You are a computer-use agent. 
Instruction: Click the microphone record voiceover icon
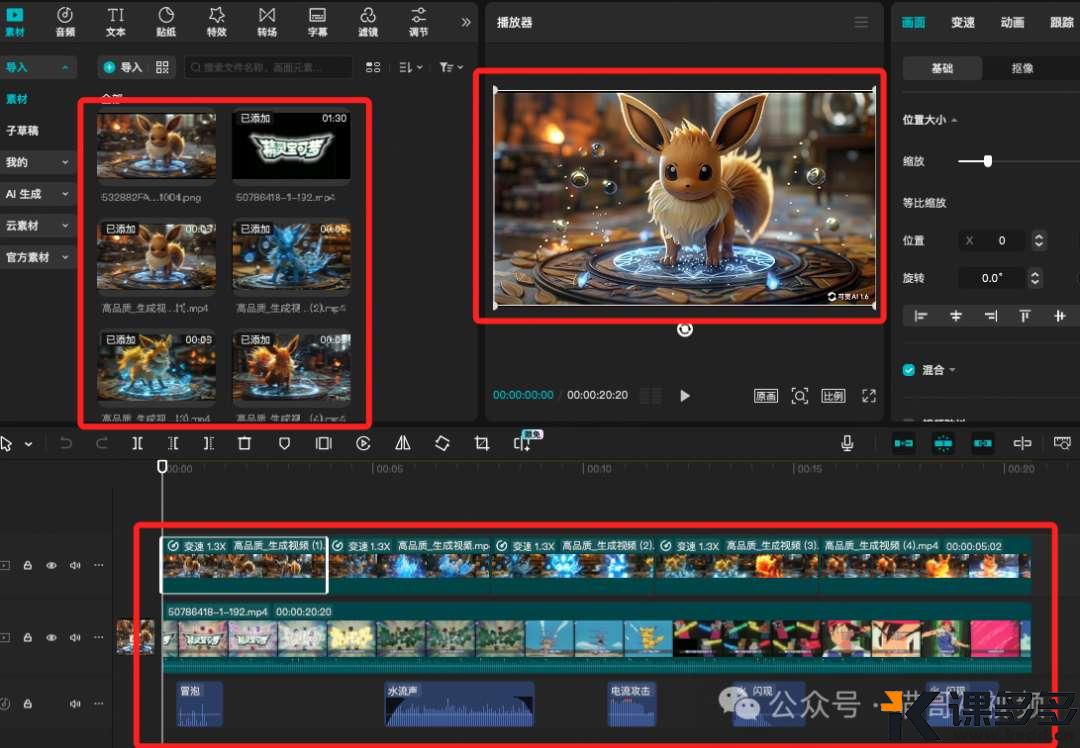(x=847, y=444)
